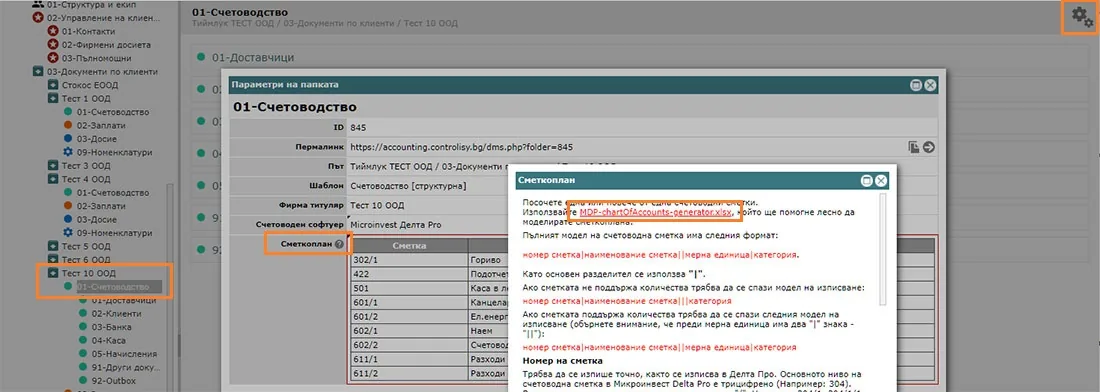Open 02-Клиенти in the left tree
Screen dimensions: 1100x392
(x=116, y=313)
